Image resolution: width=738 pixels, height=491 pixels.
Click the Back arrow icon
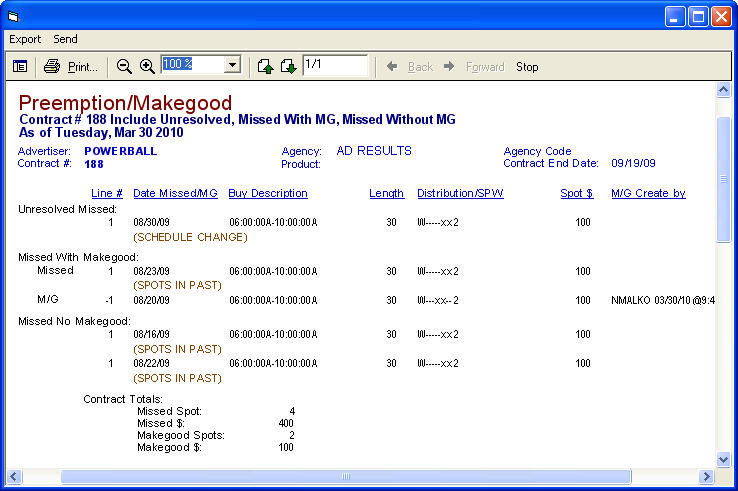[x=392, y=66]
